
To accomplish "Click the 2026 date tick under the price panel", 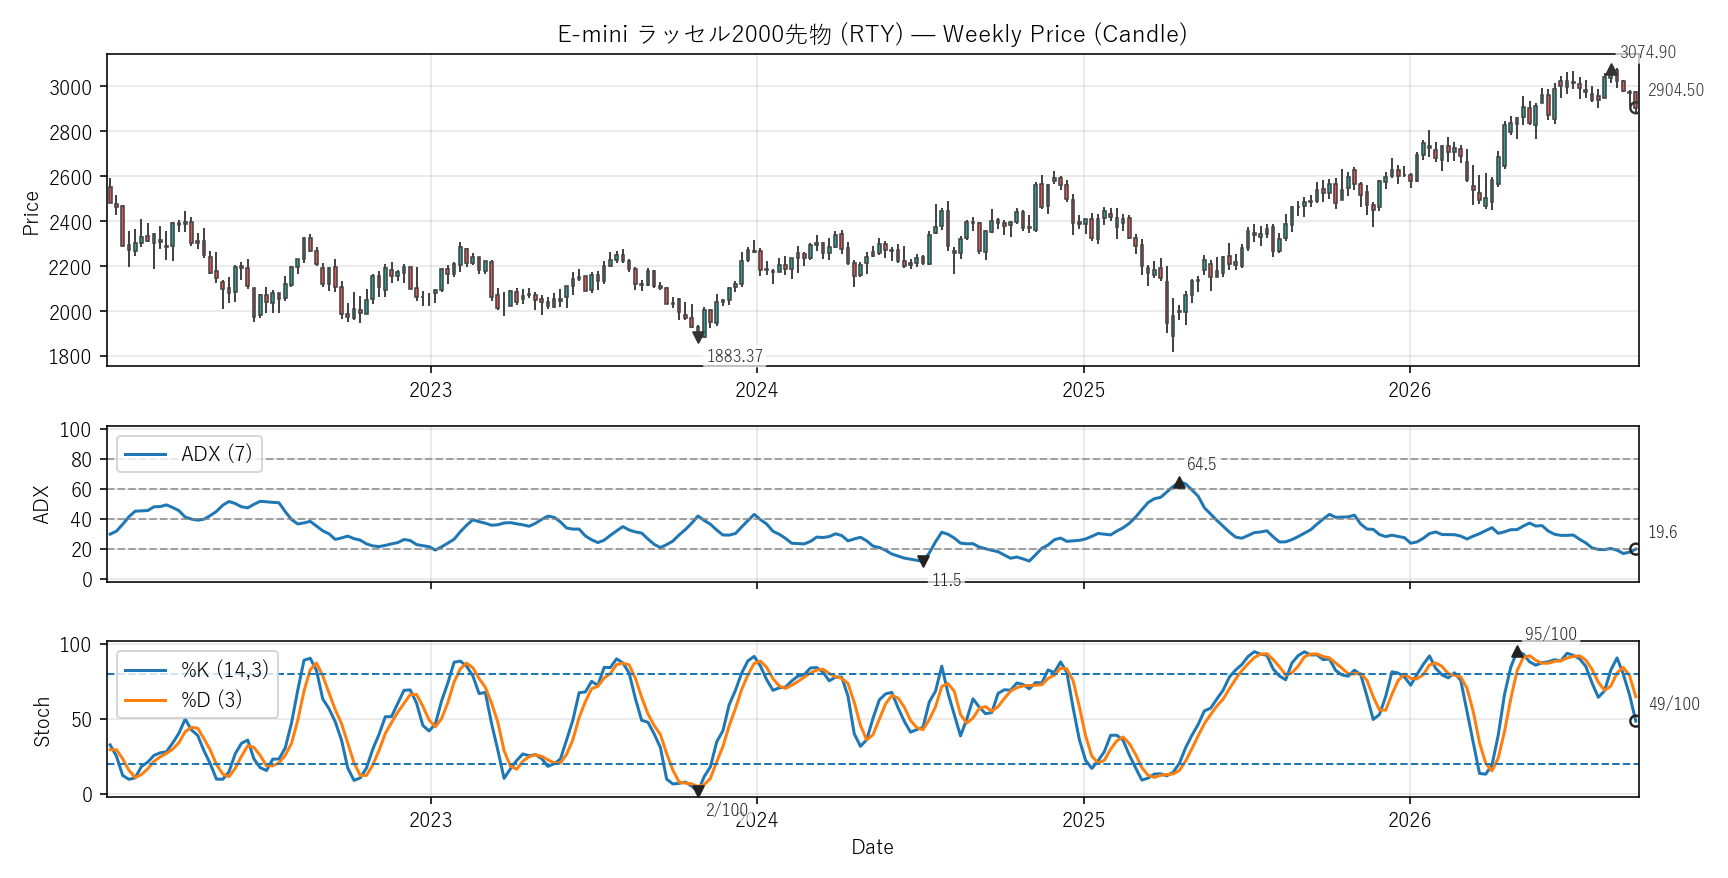I will (1410, 390).
